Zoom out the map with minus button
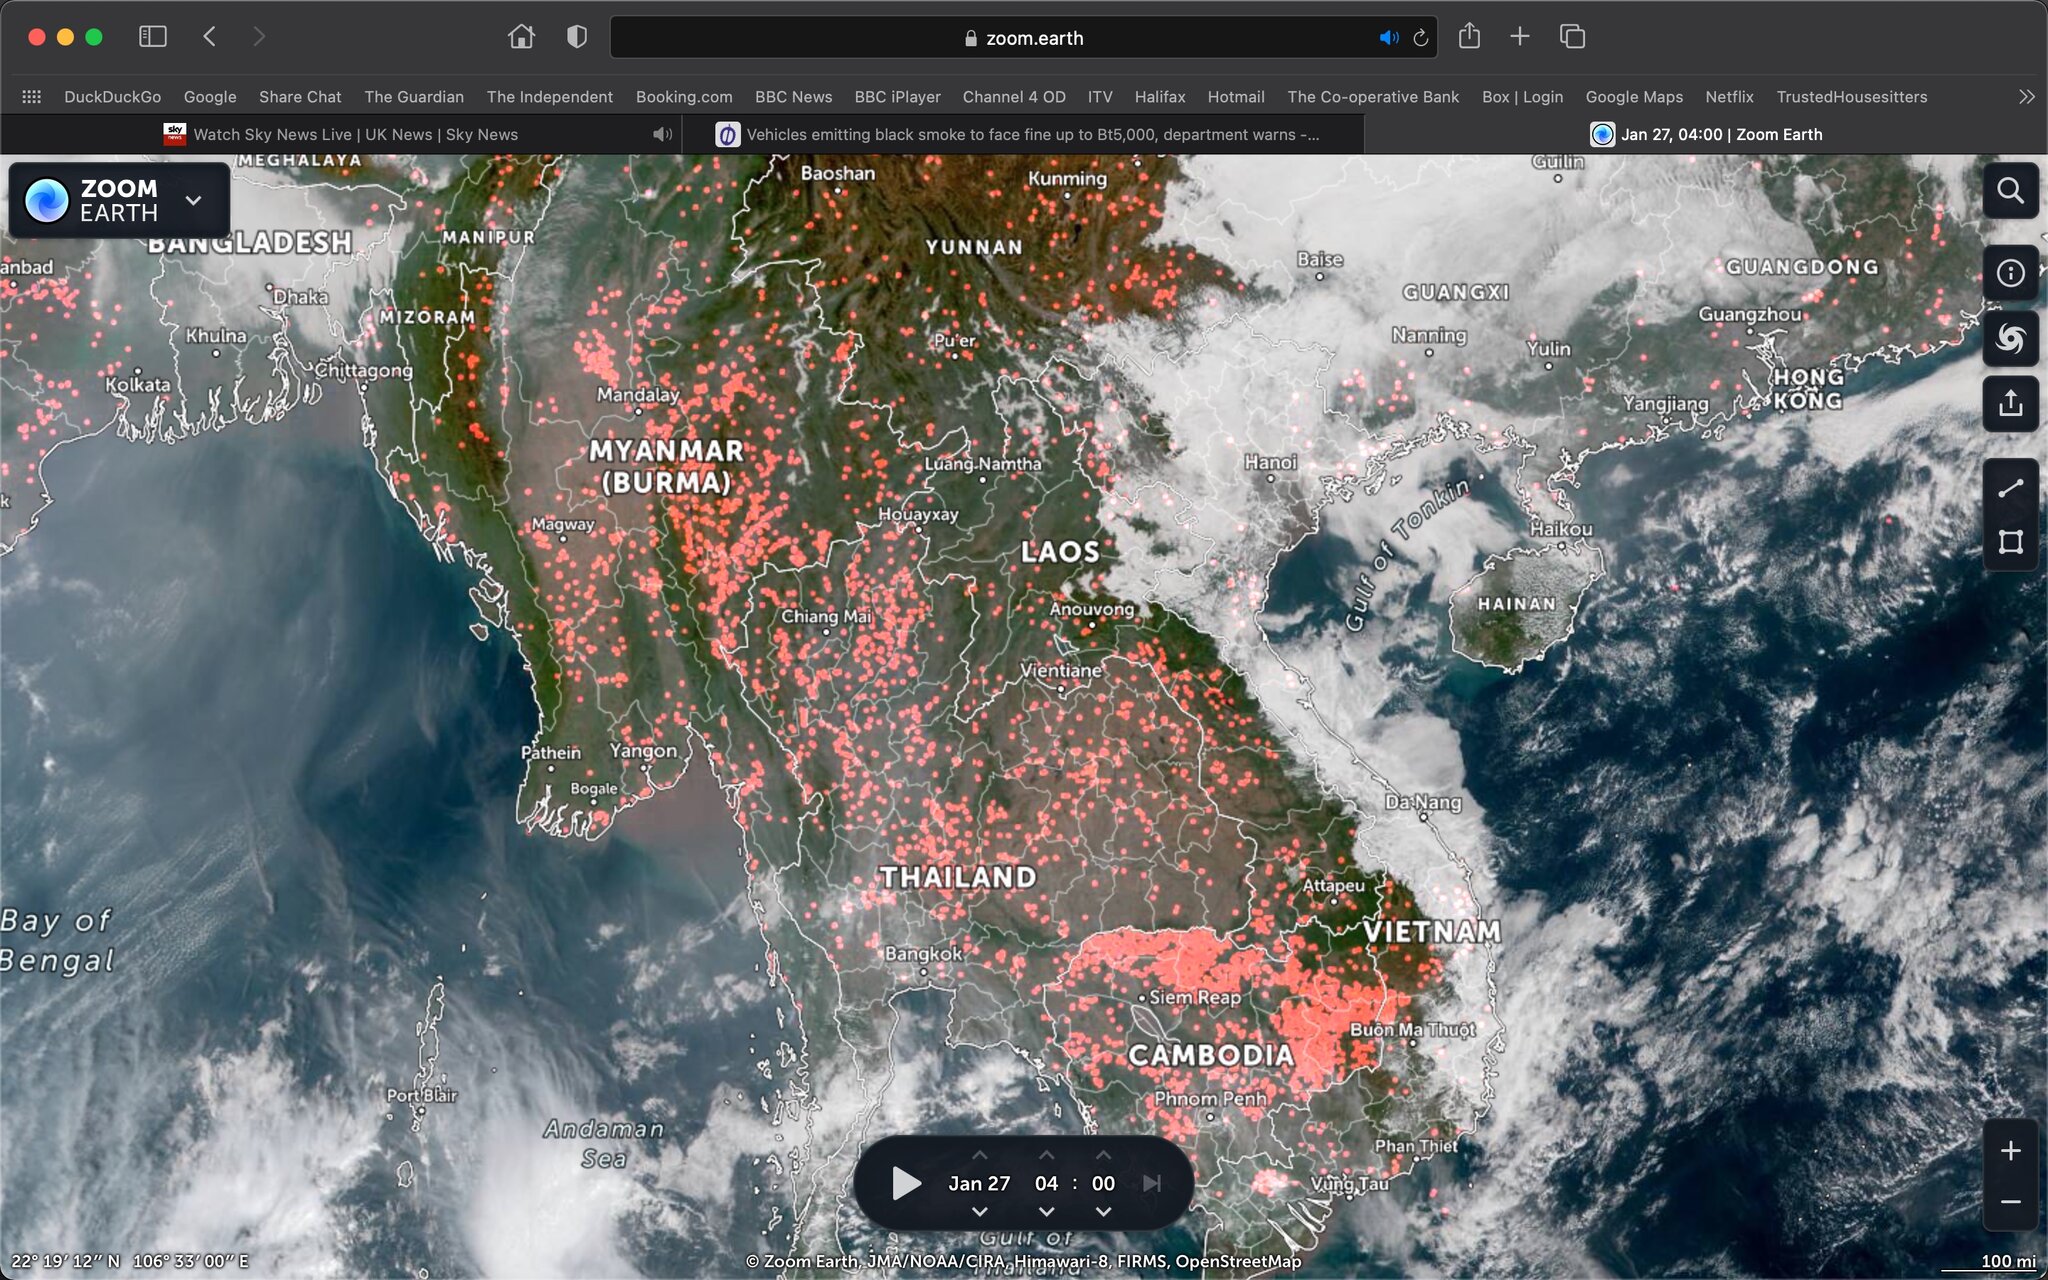 click(x=2010, y=1202)
